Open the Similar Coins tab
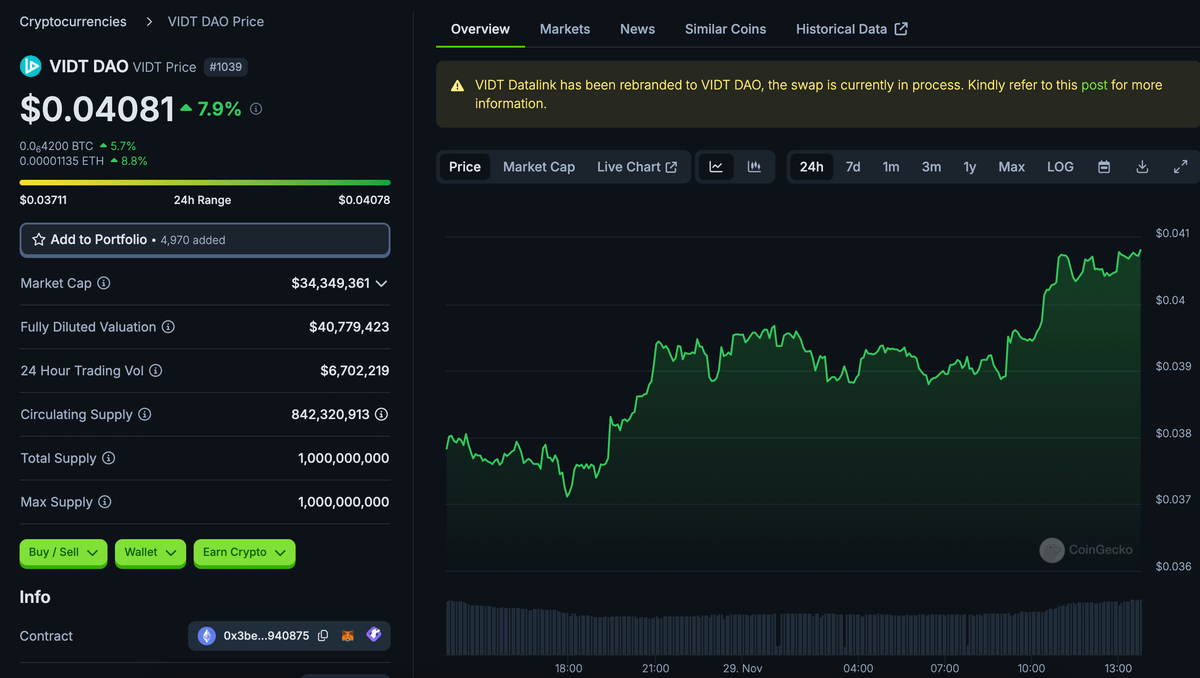This screenshot has width=1200, height=678. tap(725, 28)
